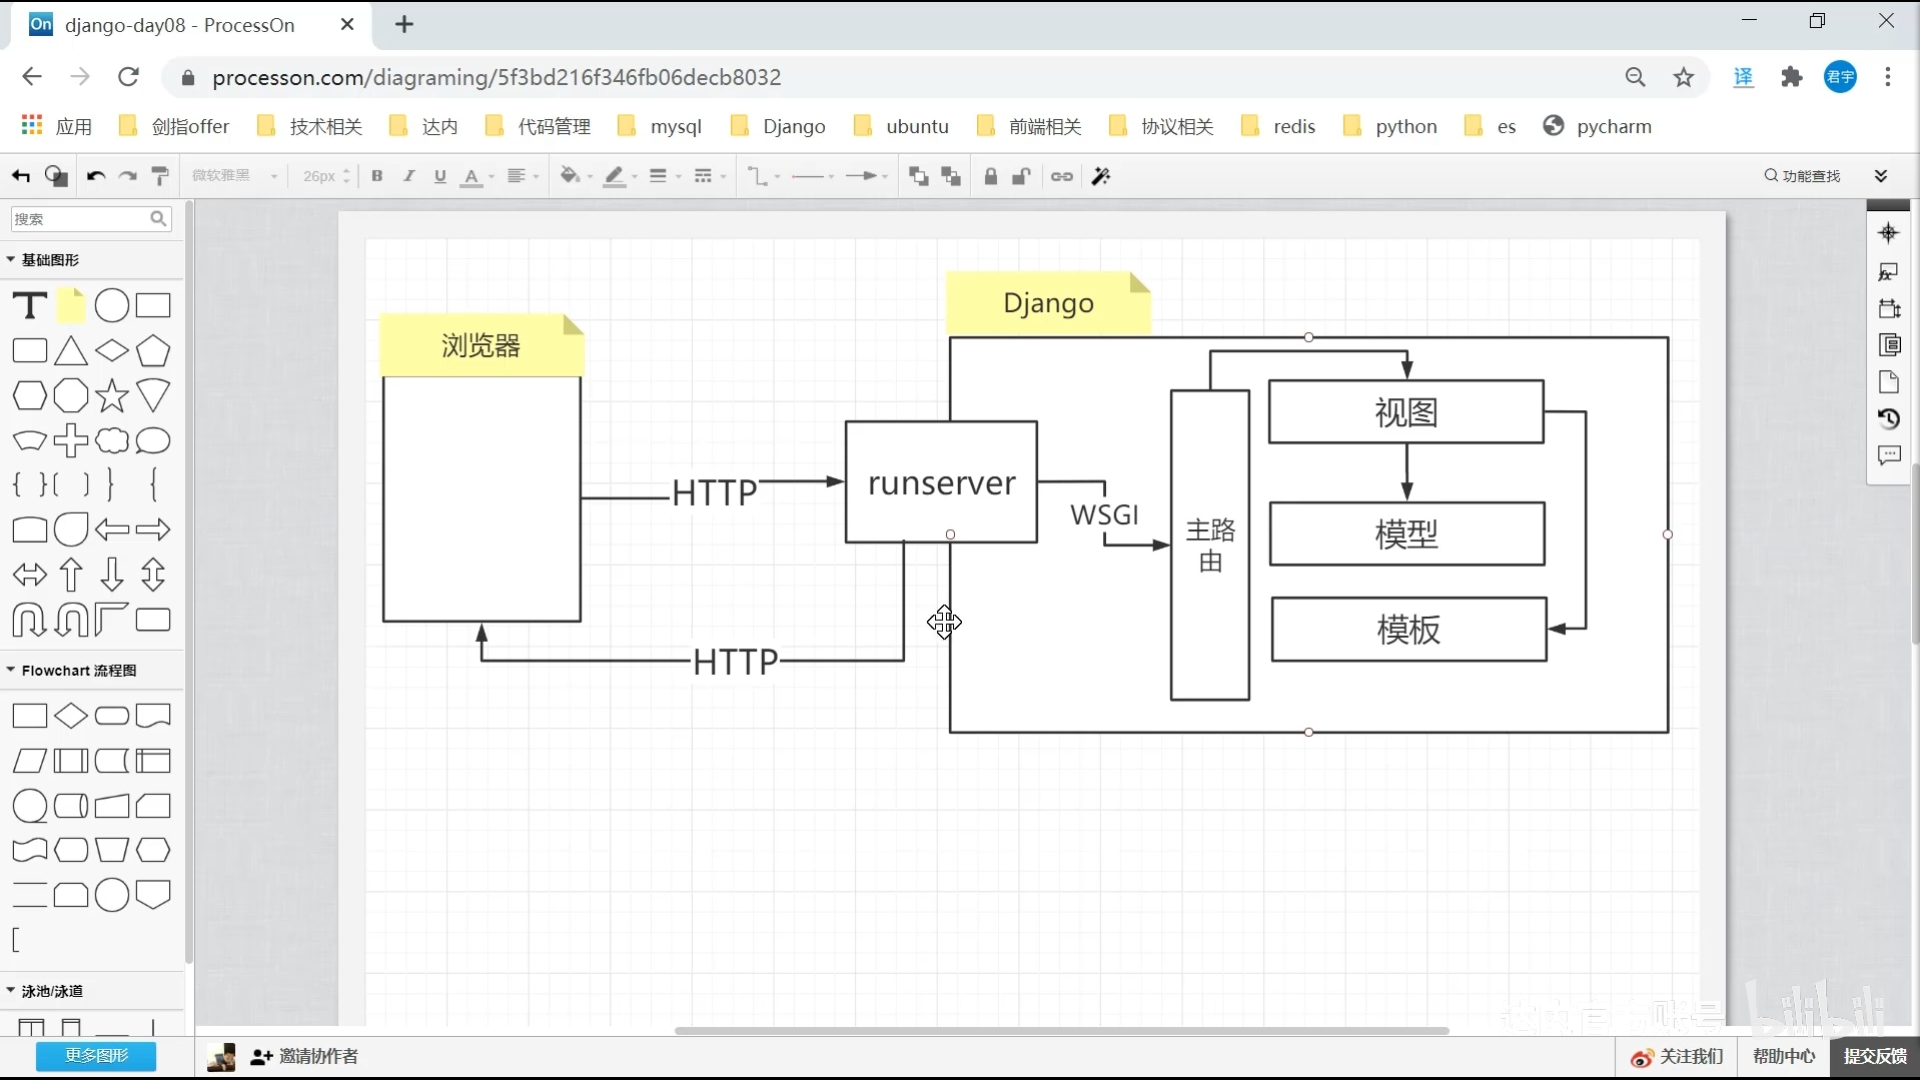Image resolution: width=1920 pixels, height=1080 pixels.
Task: Click the undo icon in toolbar
Action: click(x=96, y=176)
